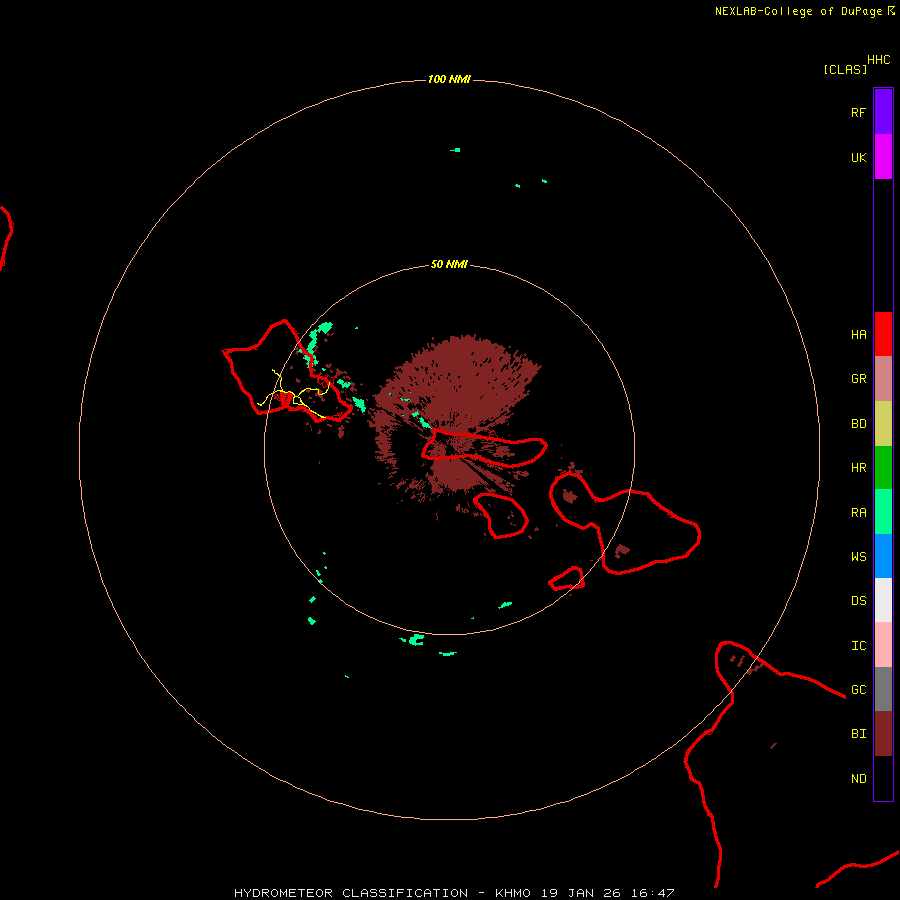This screenshot has width=900, height=900.
Task: Click the ND black legend swatch
Action: pos(883,778)
